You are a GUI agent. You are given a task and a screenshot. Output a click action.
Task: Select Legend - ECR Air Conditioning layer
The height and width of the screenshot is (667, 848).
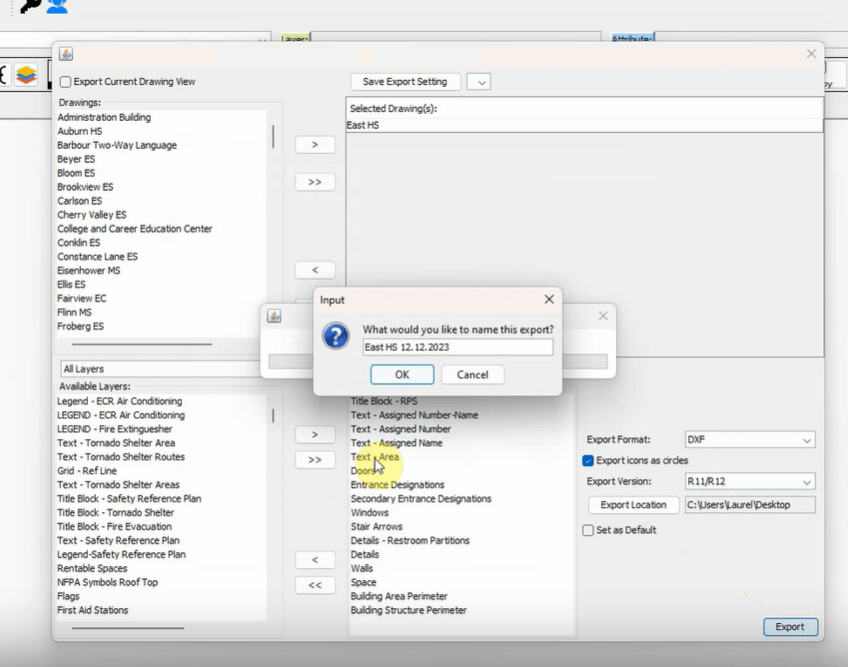(x=120, y=401)
